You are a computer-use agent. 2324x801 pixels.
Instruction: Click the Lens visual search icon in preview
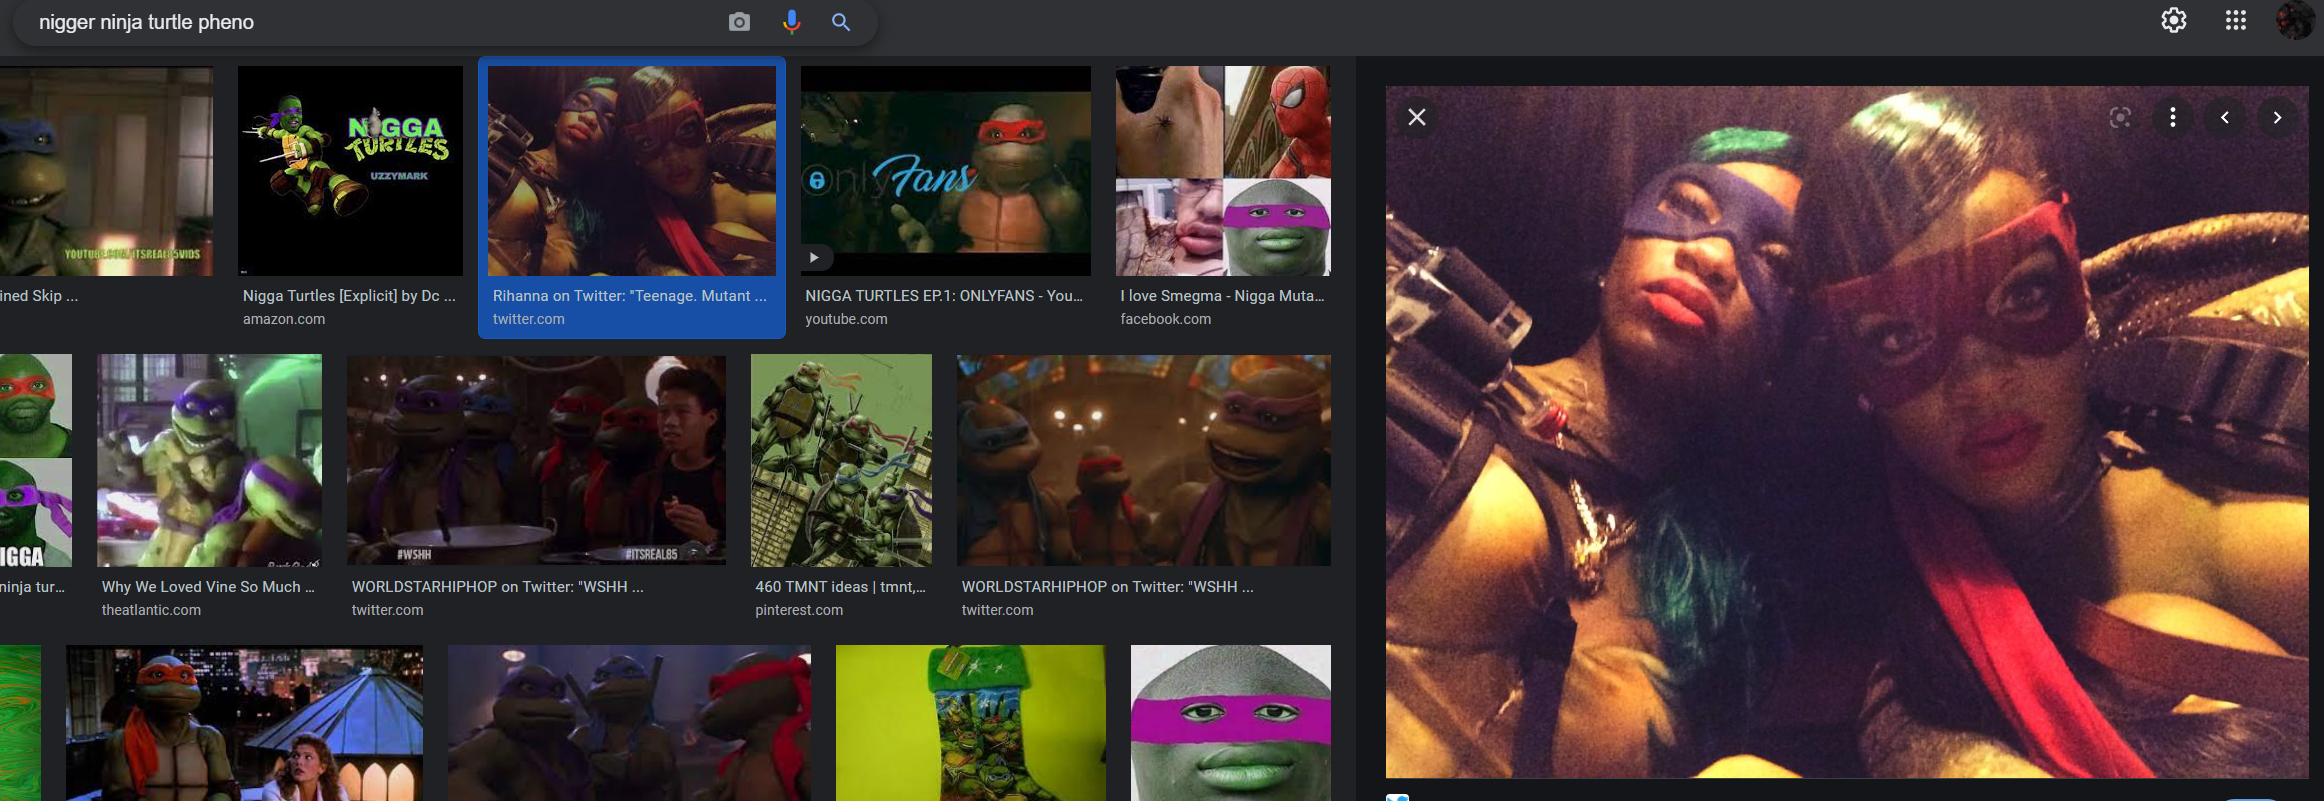pyautogui.click(x=2120, y=117)
